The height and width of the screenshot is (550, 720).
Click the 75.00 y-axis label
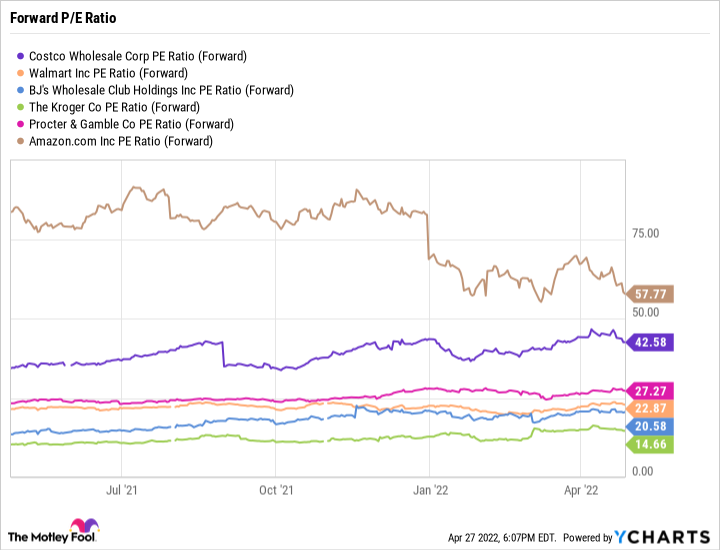click(x=646, y=234)
